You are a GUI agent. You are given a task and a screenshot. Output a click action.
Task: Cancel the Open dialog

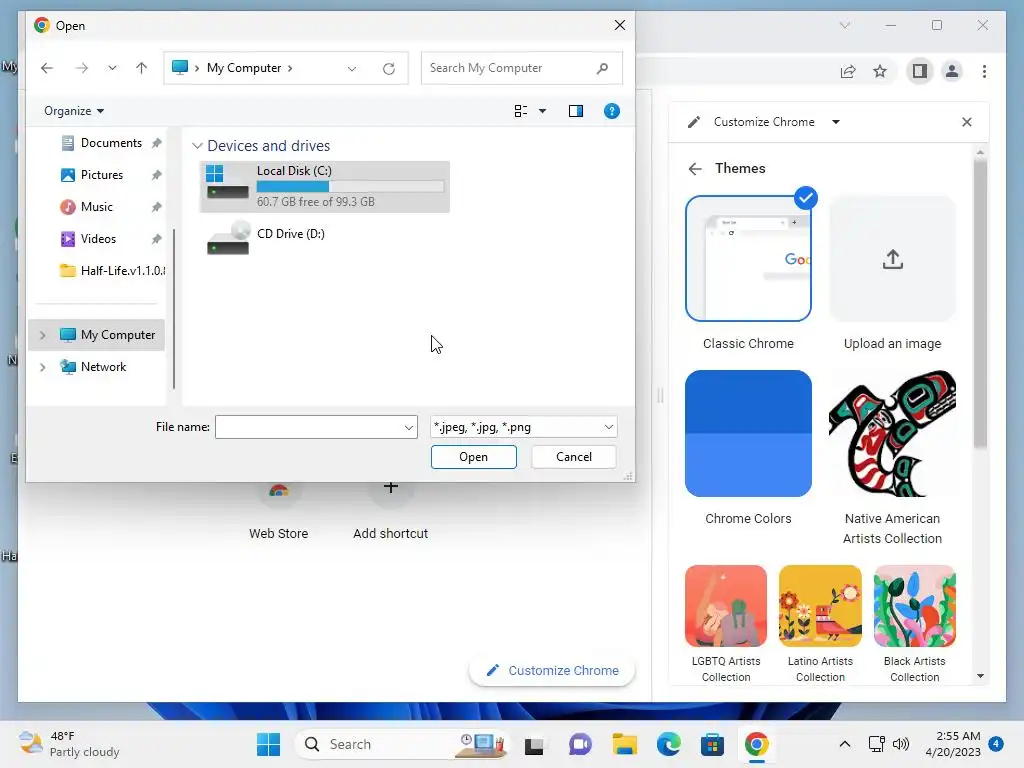point(573,457)
